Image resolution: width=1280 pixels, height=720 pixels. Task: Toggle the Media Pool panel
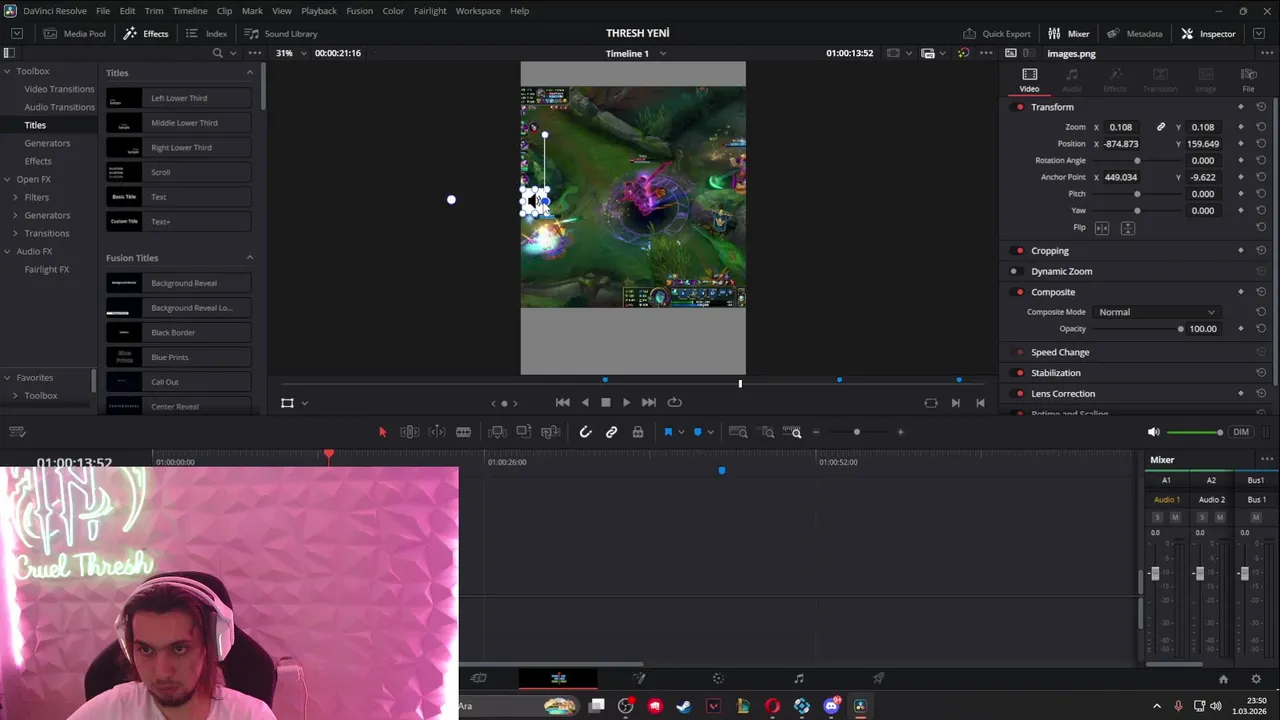pos(75,34)
